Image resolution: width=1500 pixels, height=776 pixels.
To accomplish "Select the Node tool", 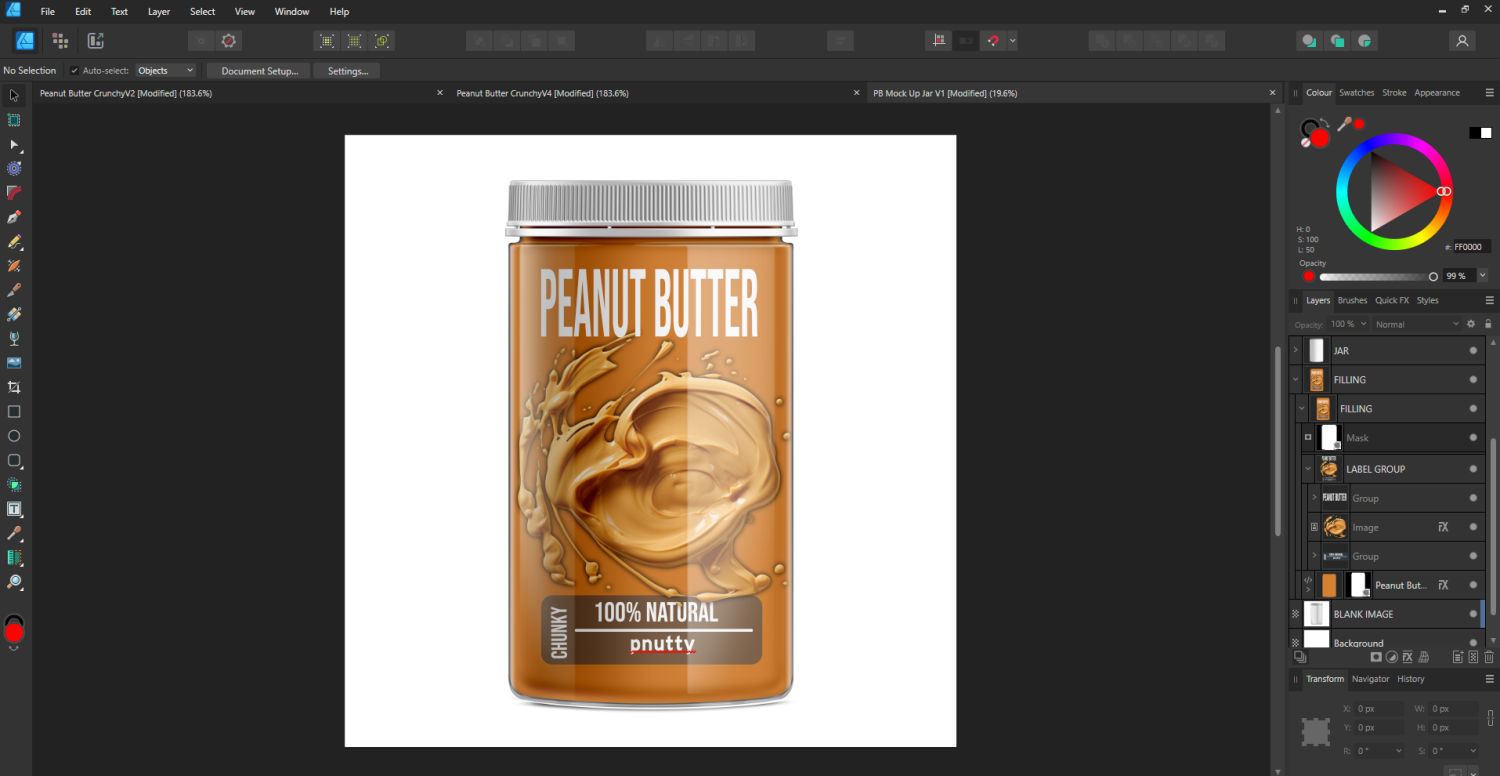I will 14,144.
